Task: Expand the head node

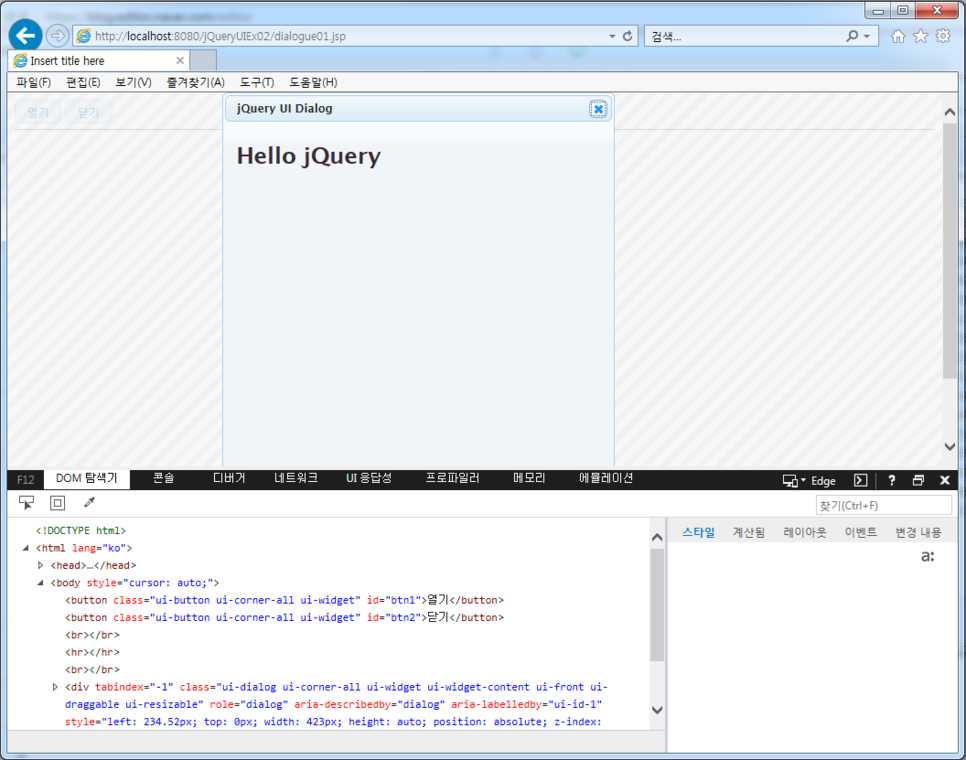Action: click(40, 565)
